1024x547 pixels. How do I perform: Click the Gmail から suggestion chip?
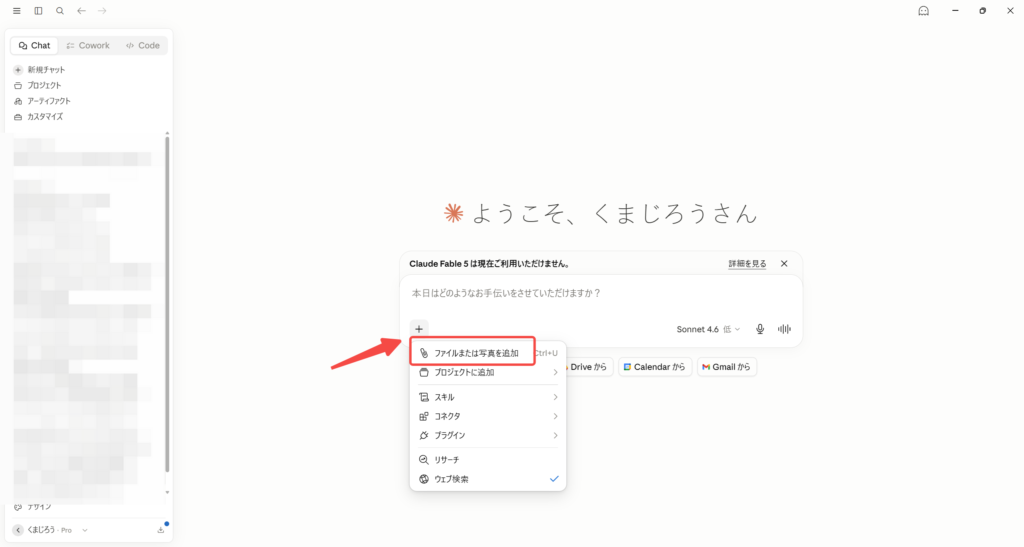coord(726,367)
